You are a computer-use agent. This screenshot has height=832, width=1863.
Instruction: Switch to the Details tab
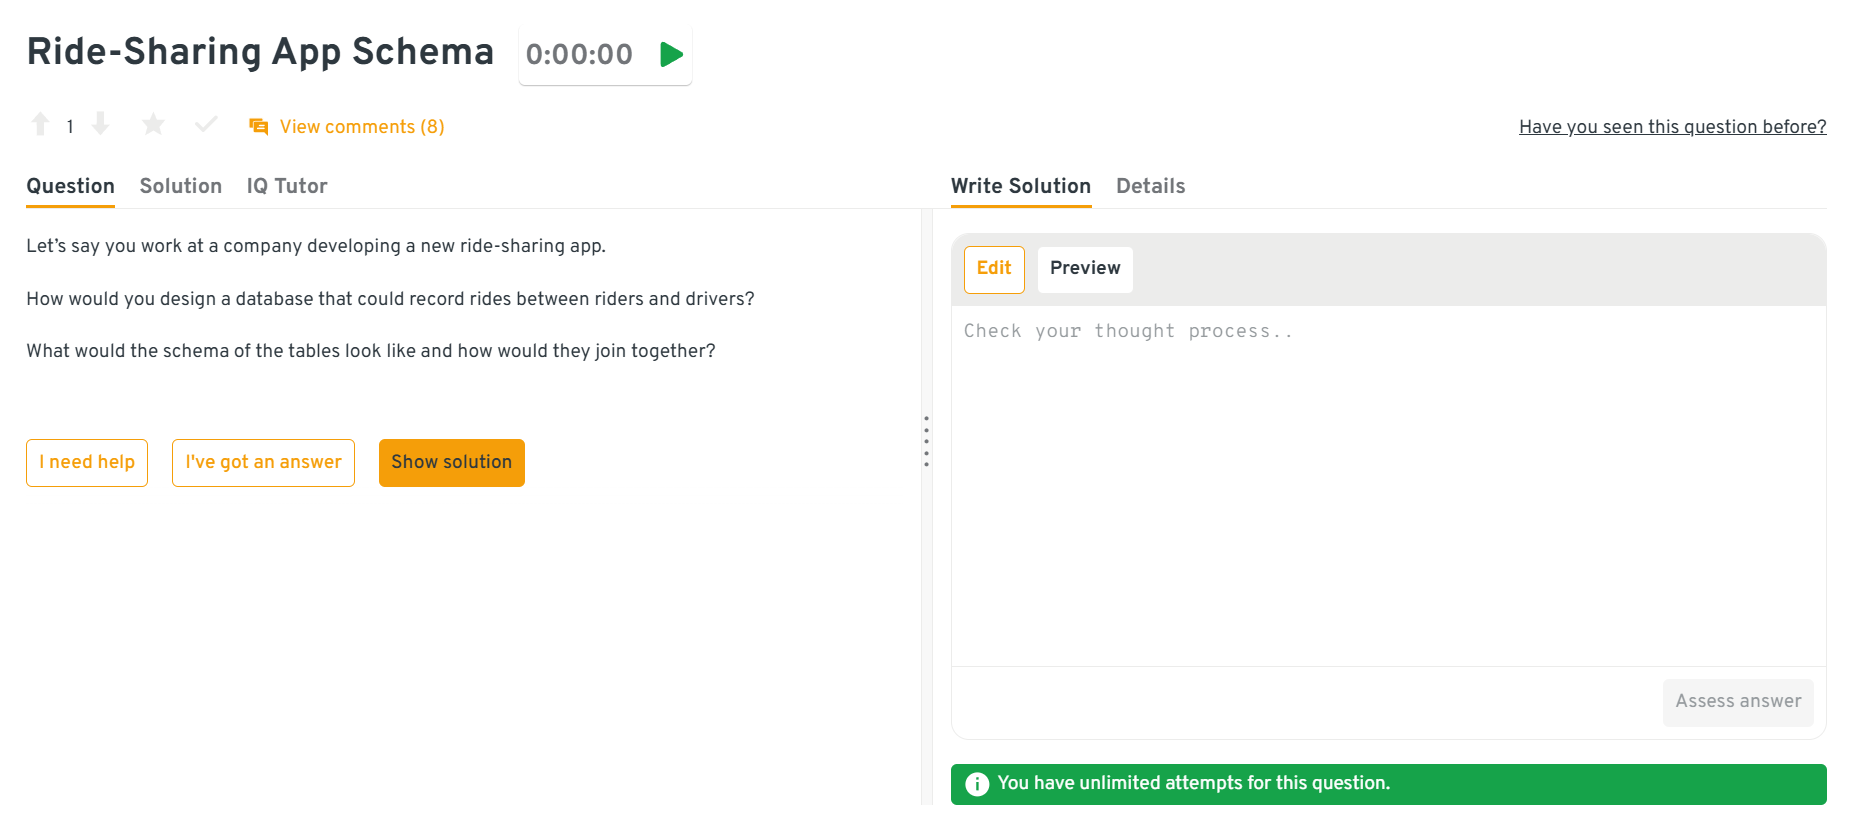1150,186
